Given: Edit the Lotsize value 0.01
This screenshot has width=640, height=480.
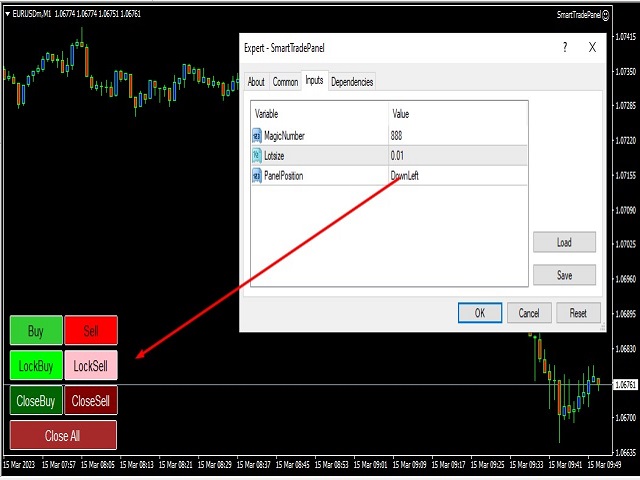Looking at the screenshot, I should point(458,156).
